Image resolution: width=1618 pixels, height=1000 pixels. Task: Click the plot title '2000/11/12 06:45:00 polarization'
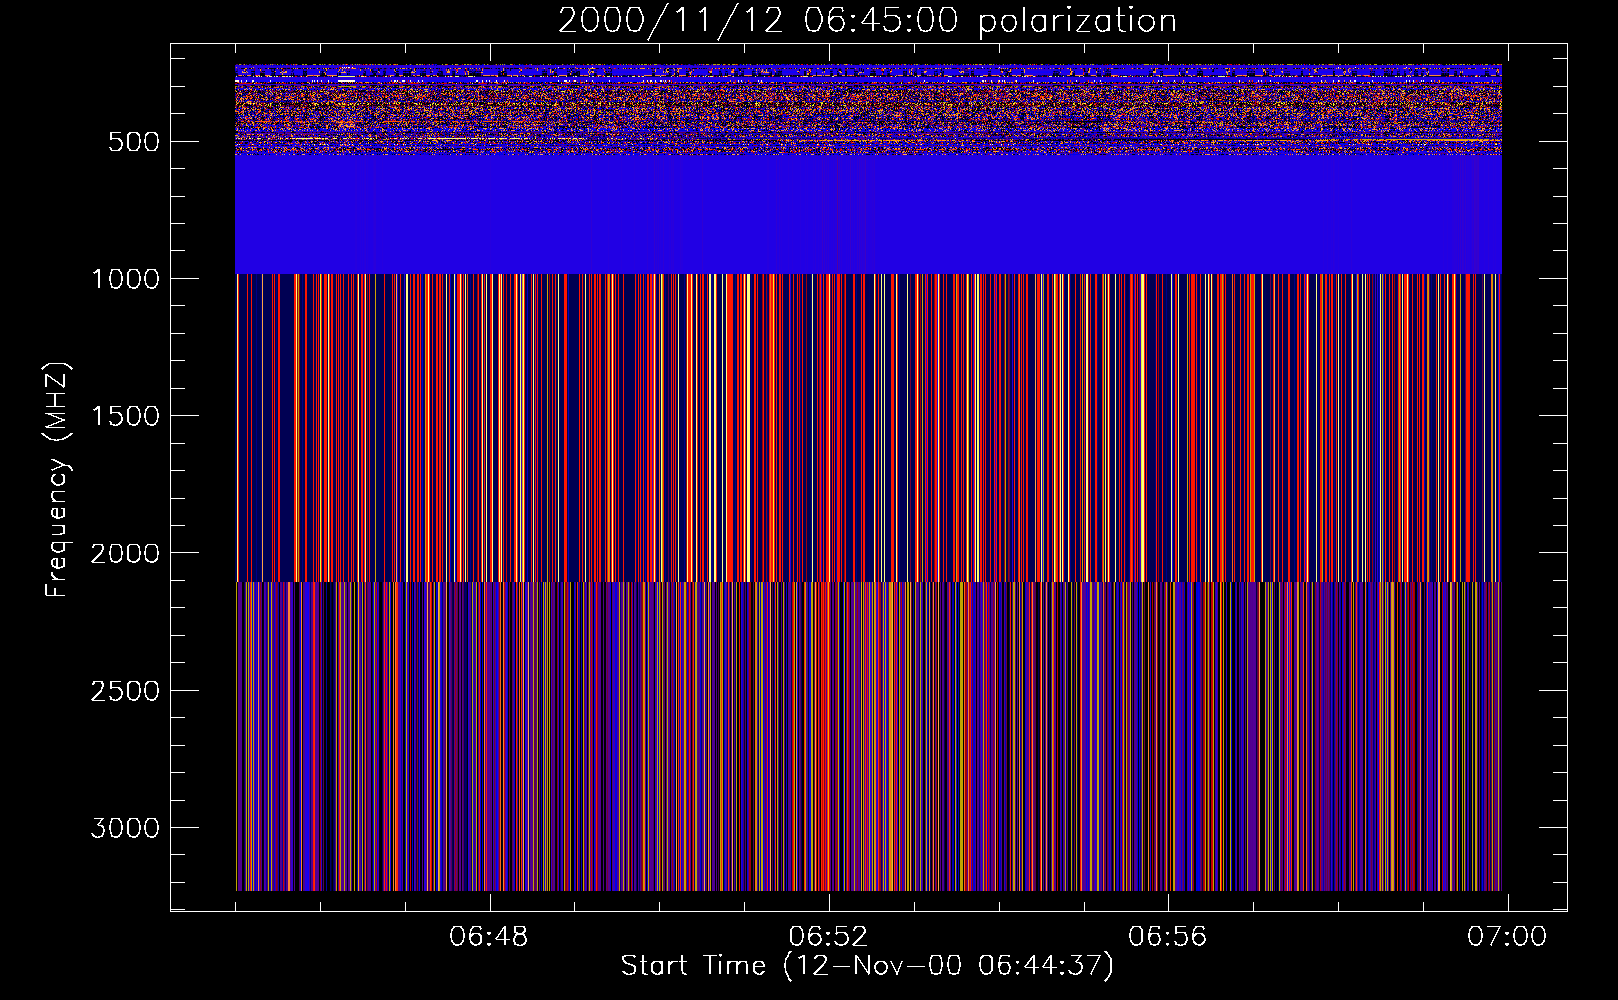click(867, 21)
